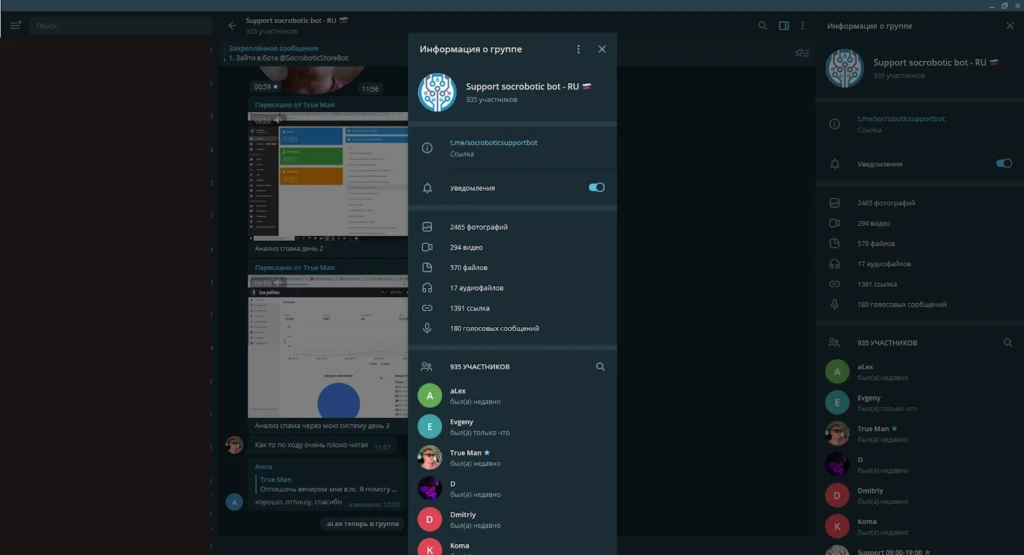Toggle notifications switch in the dialog
This screenshot has height=555, width=1024.
[x=596, y=187]
